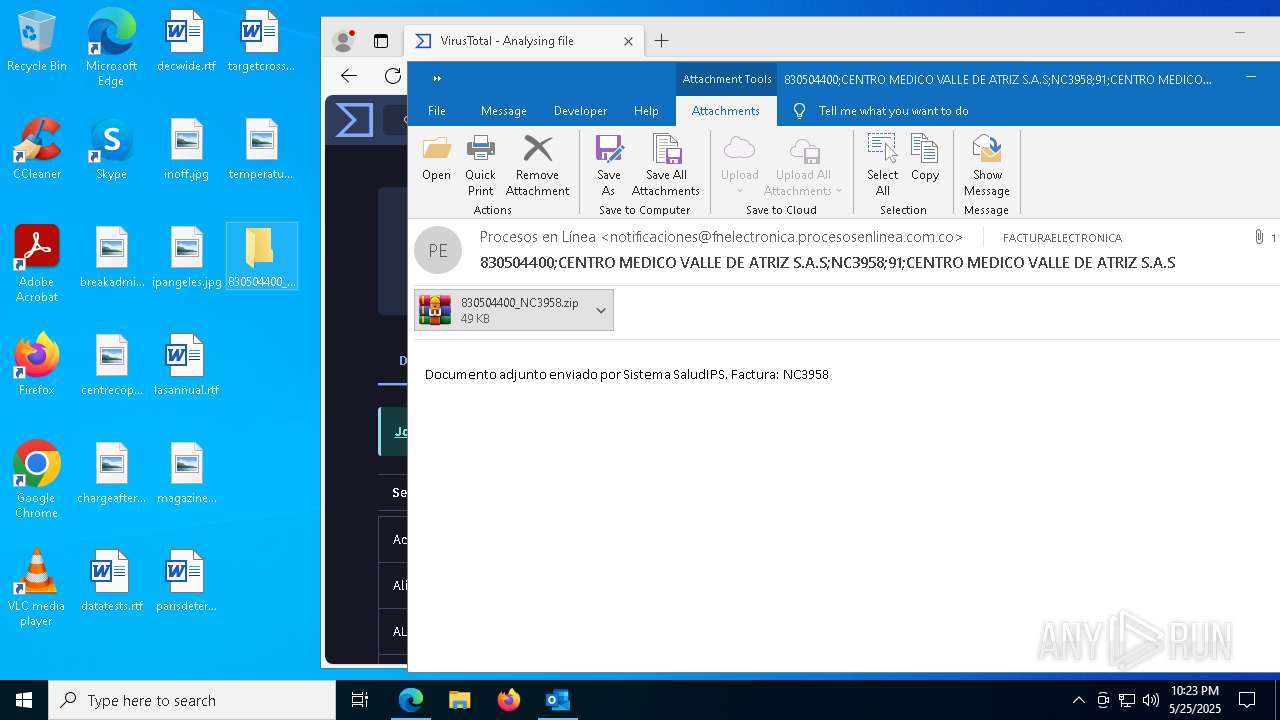Copy the attachment with Copy icon

tap(925, 160)
